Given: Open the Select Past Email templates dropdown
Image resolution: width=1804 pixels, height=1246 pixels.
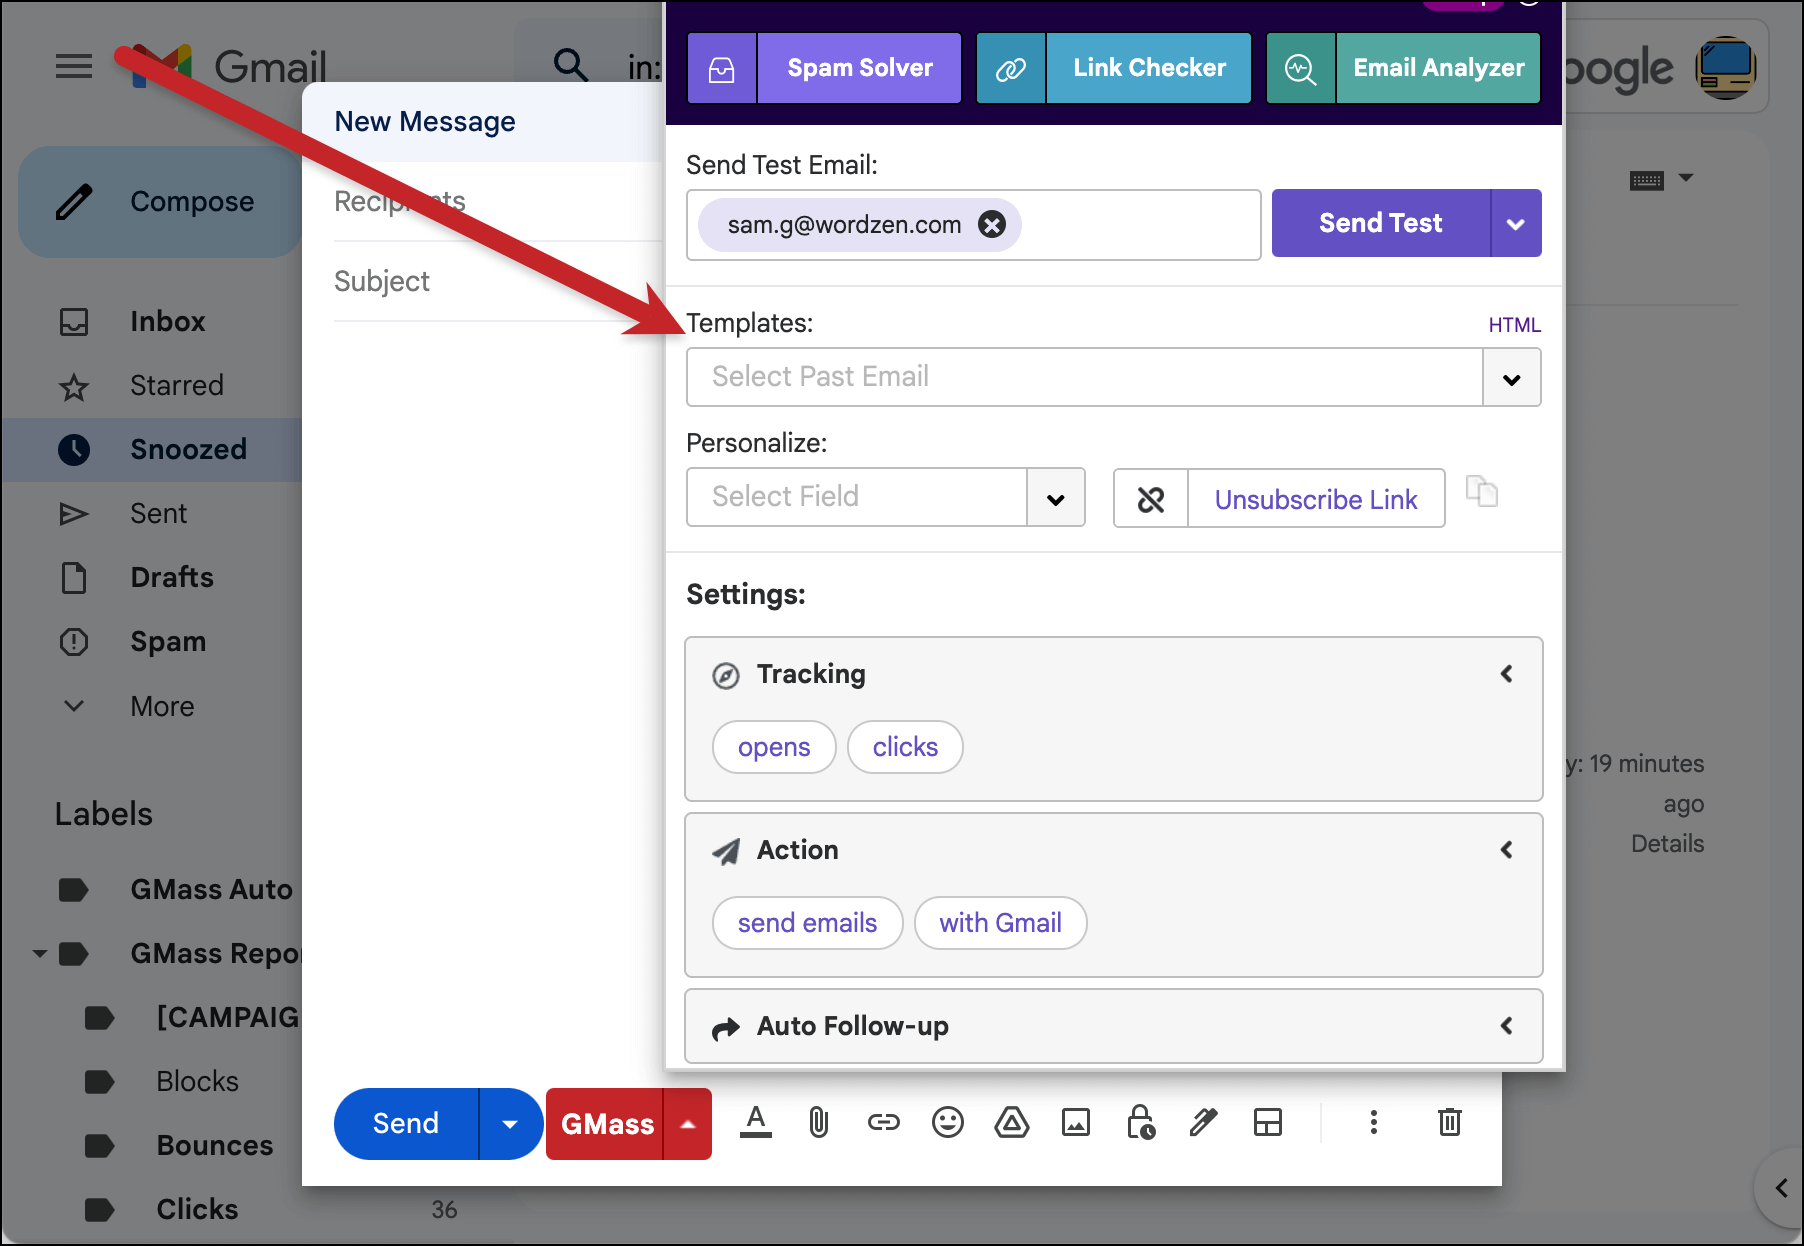Looking at the screenshot, I should [1511, 378].
